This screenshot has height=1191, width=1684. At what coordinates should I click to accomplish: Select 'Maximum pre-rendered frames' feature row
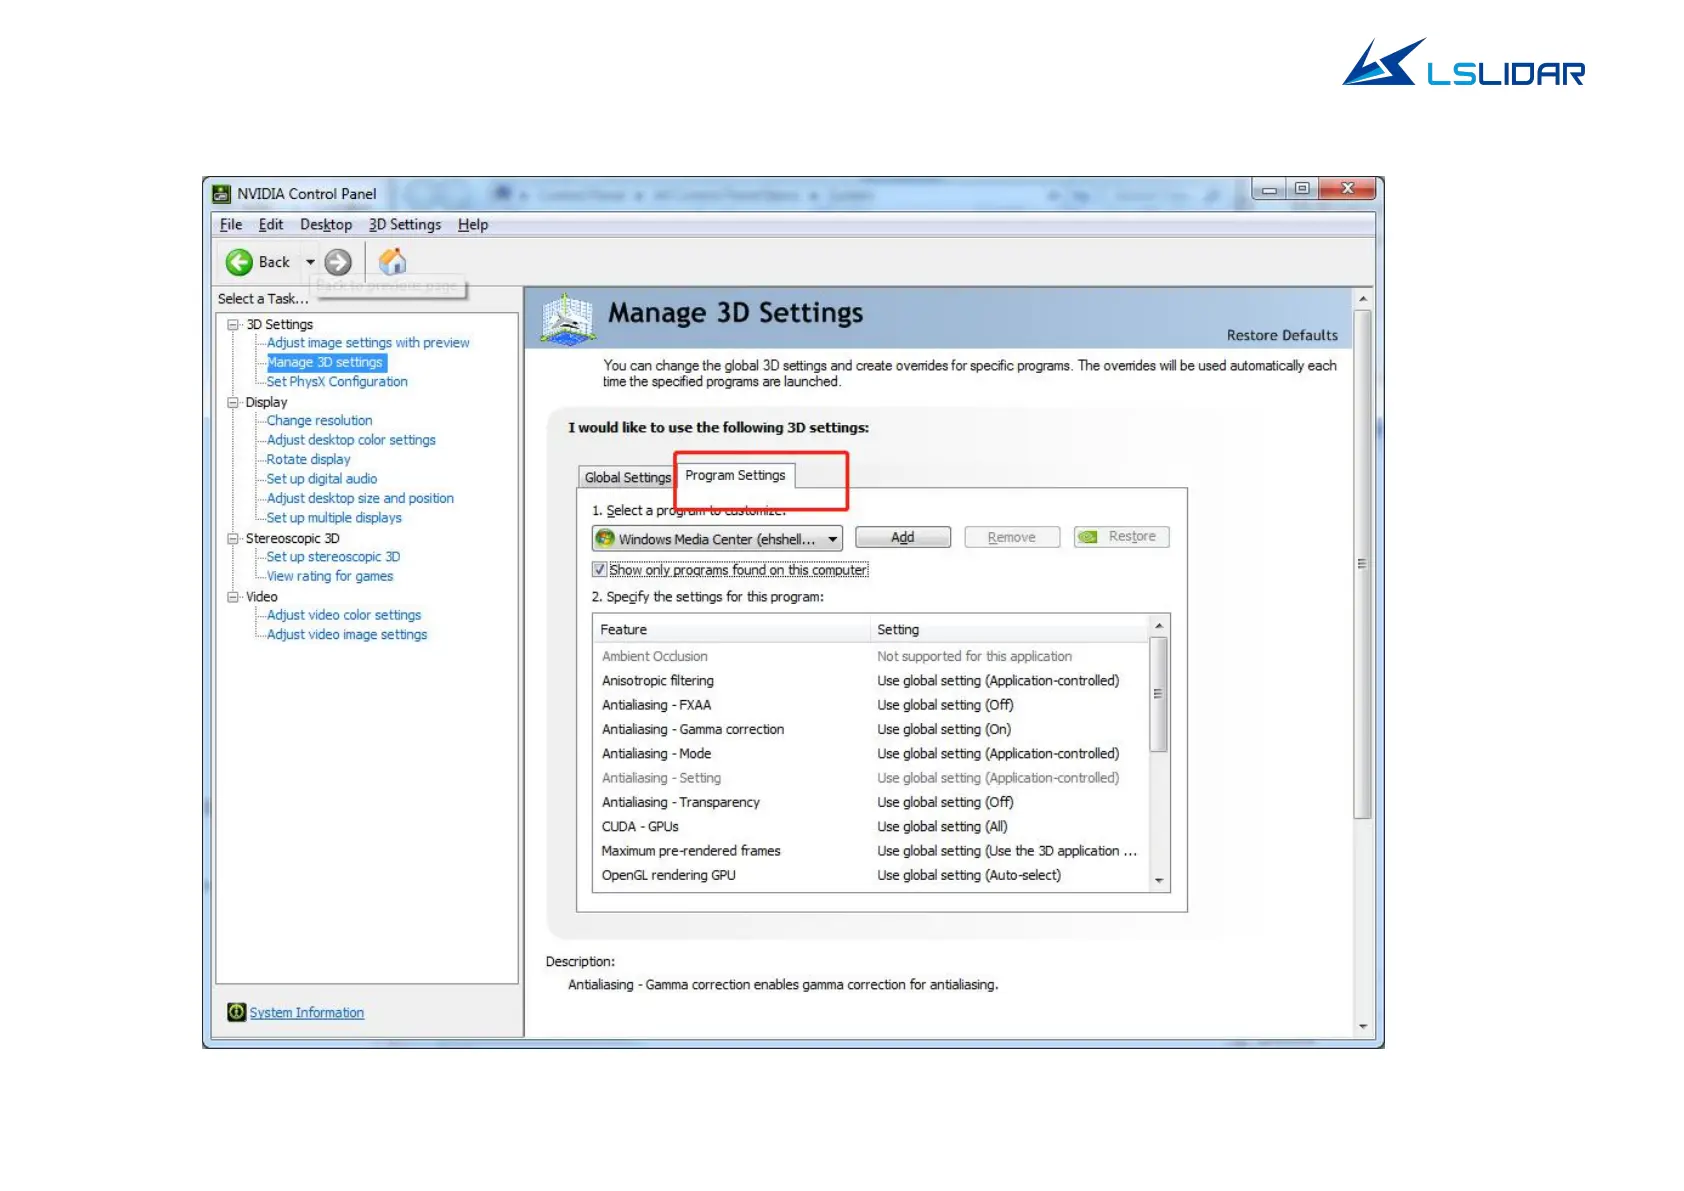click(871, 851)
